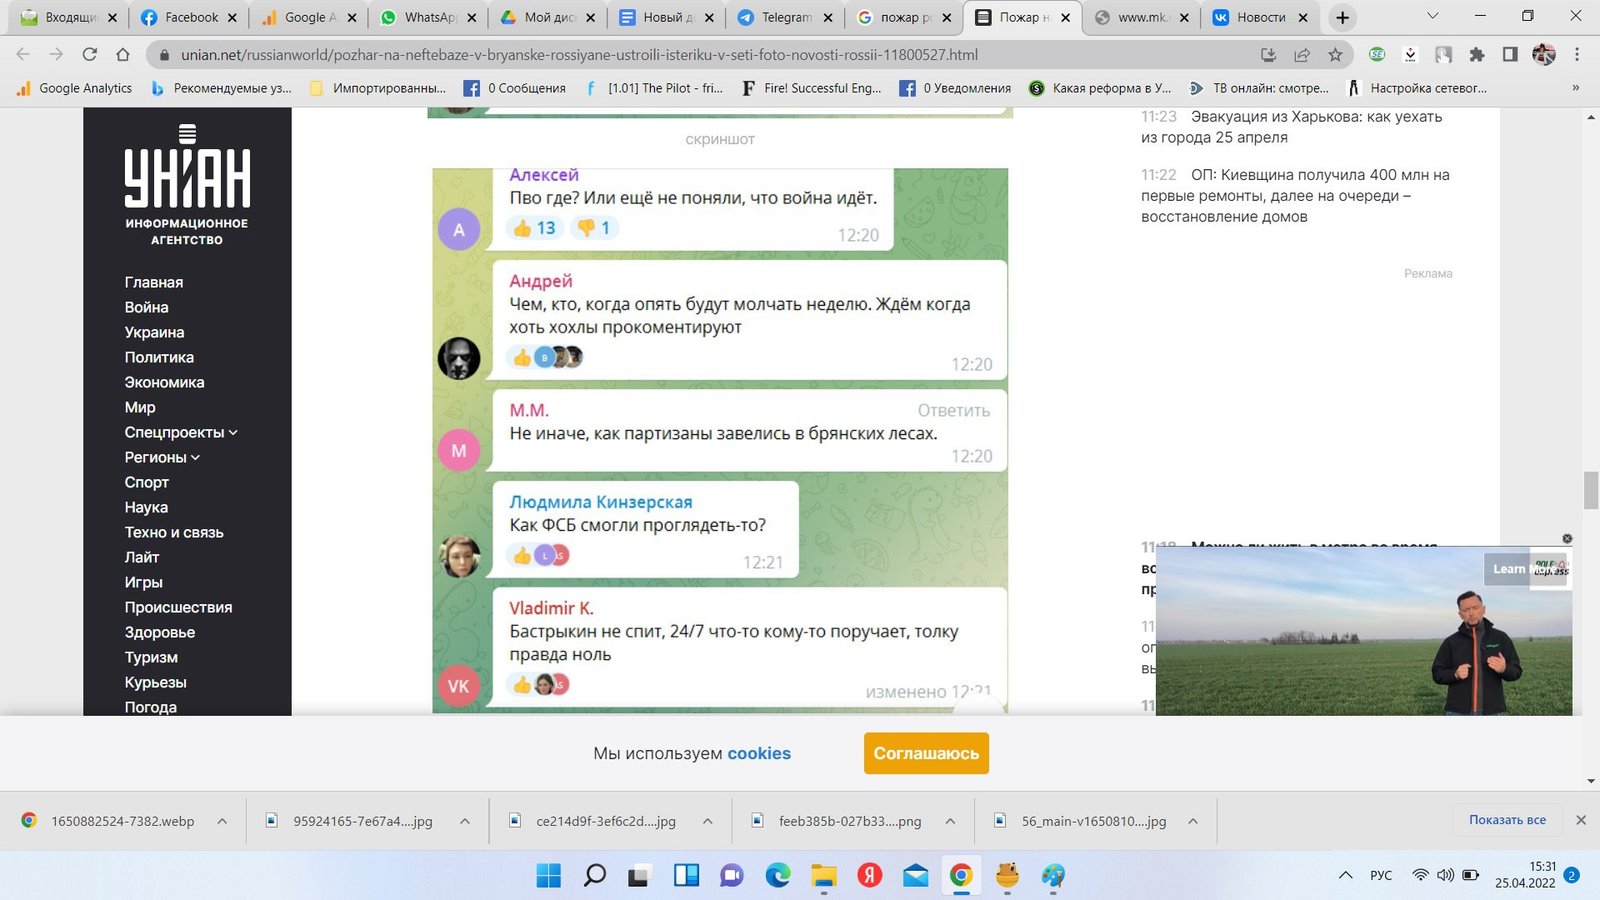Open options for 1650882524-7382.webp download
Image resolution: width=1600 pixels, height=900 pixels.
[222, 821]
